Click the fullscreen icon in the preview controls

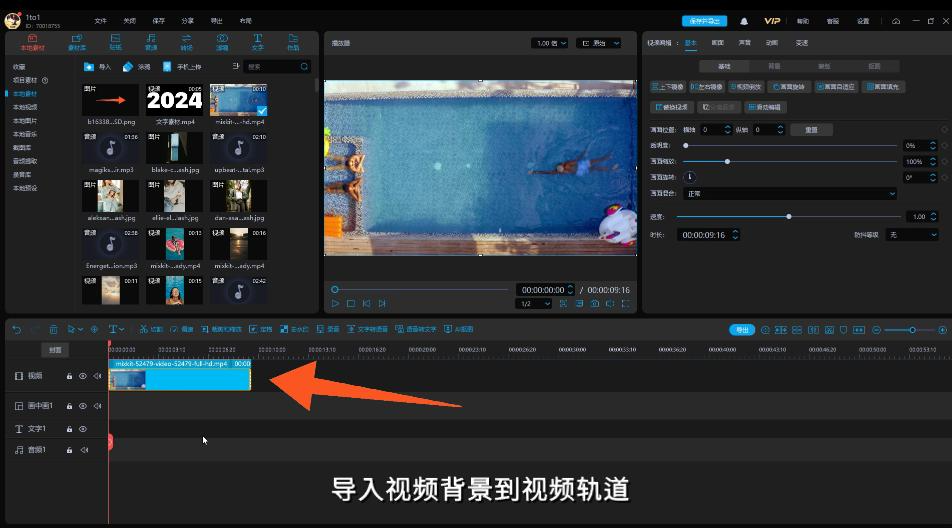tap(625, 303)
